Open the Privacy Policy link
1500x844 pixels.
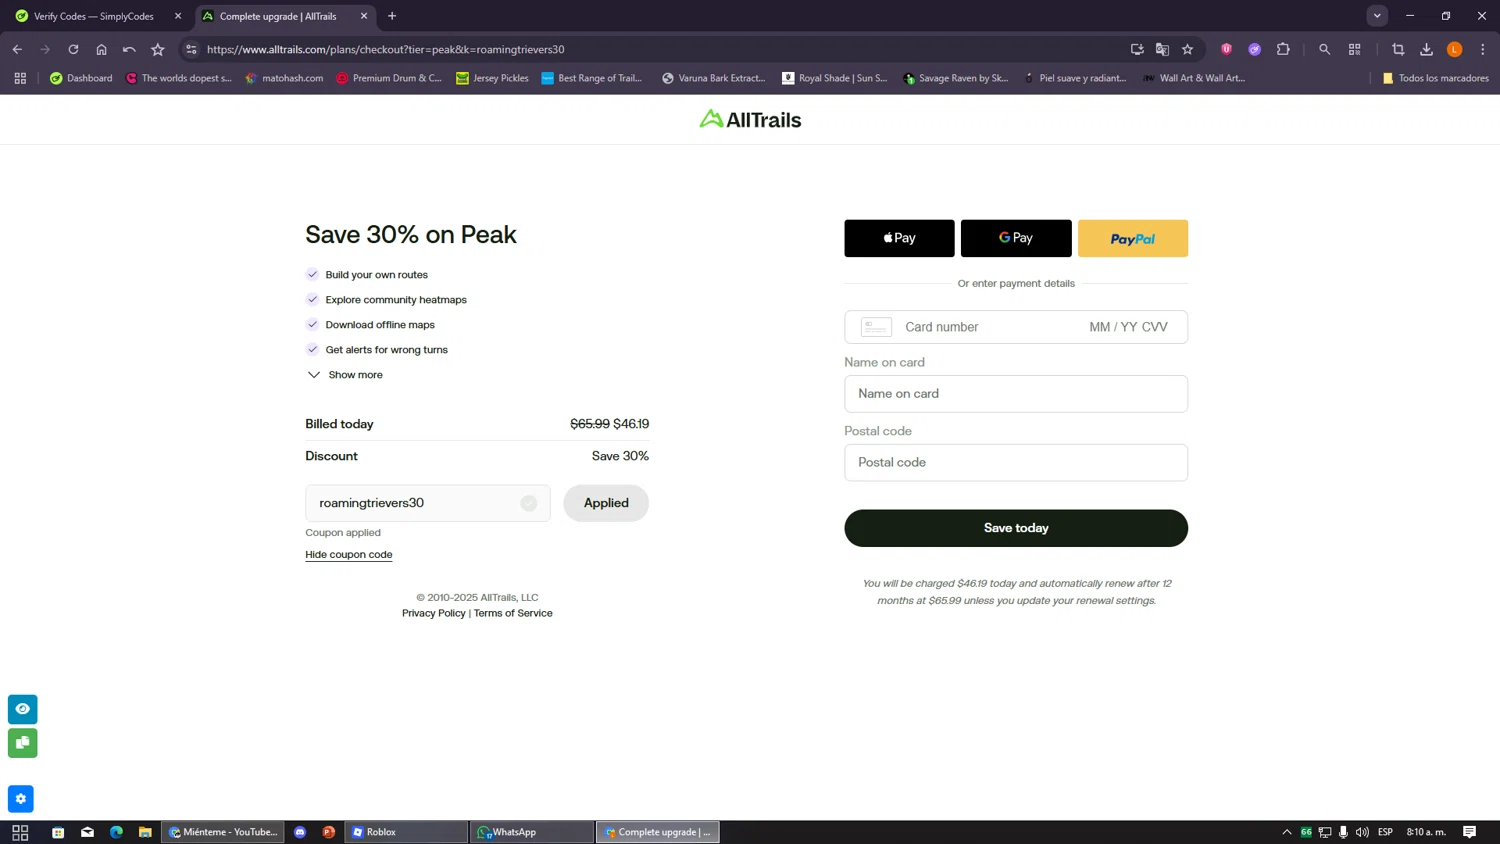tap(434, 613)
